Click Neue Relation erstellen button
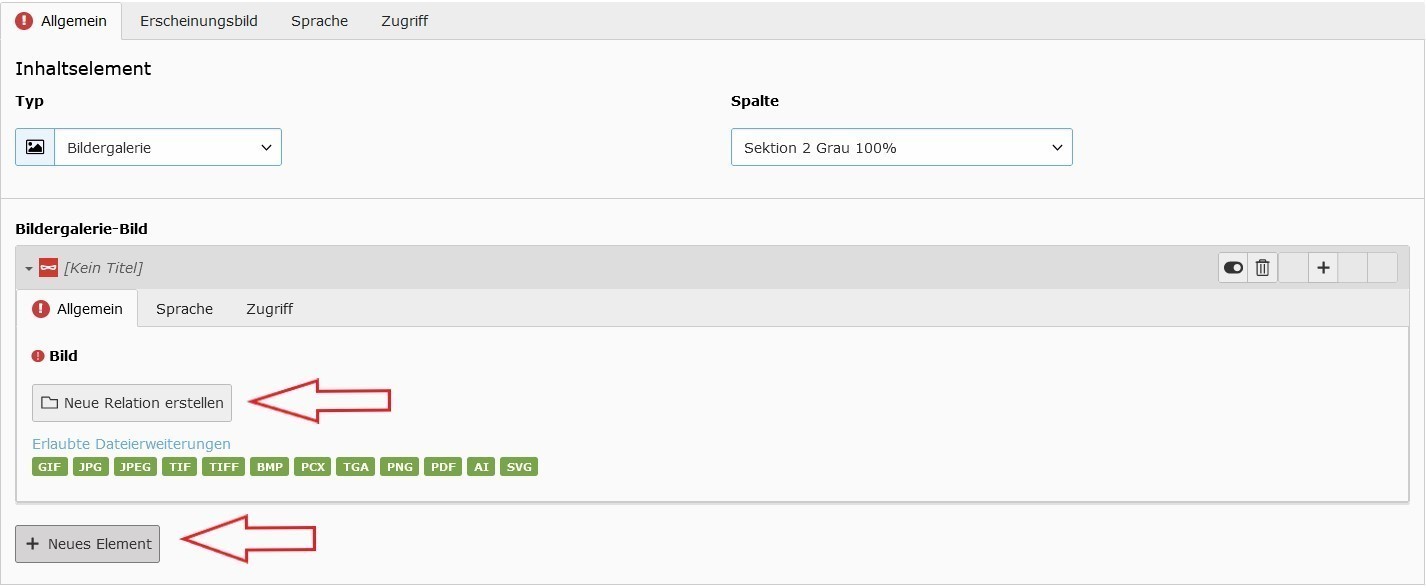The image size is (1426, 588). [x=132, y=403]
